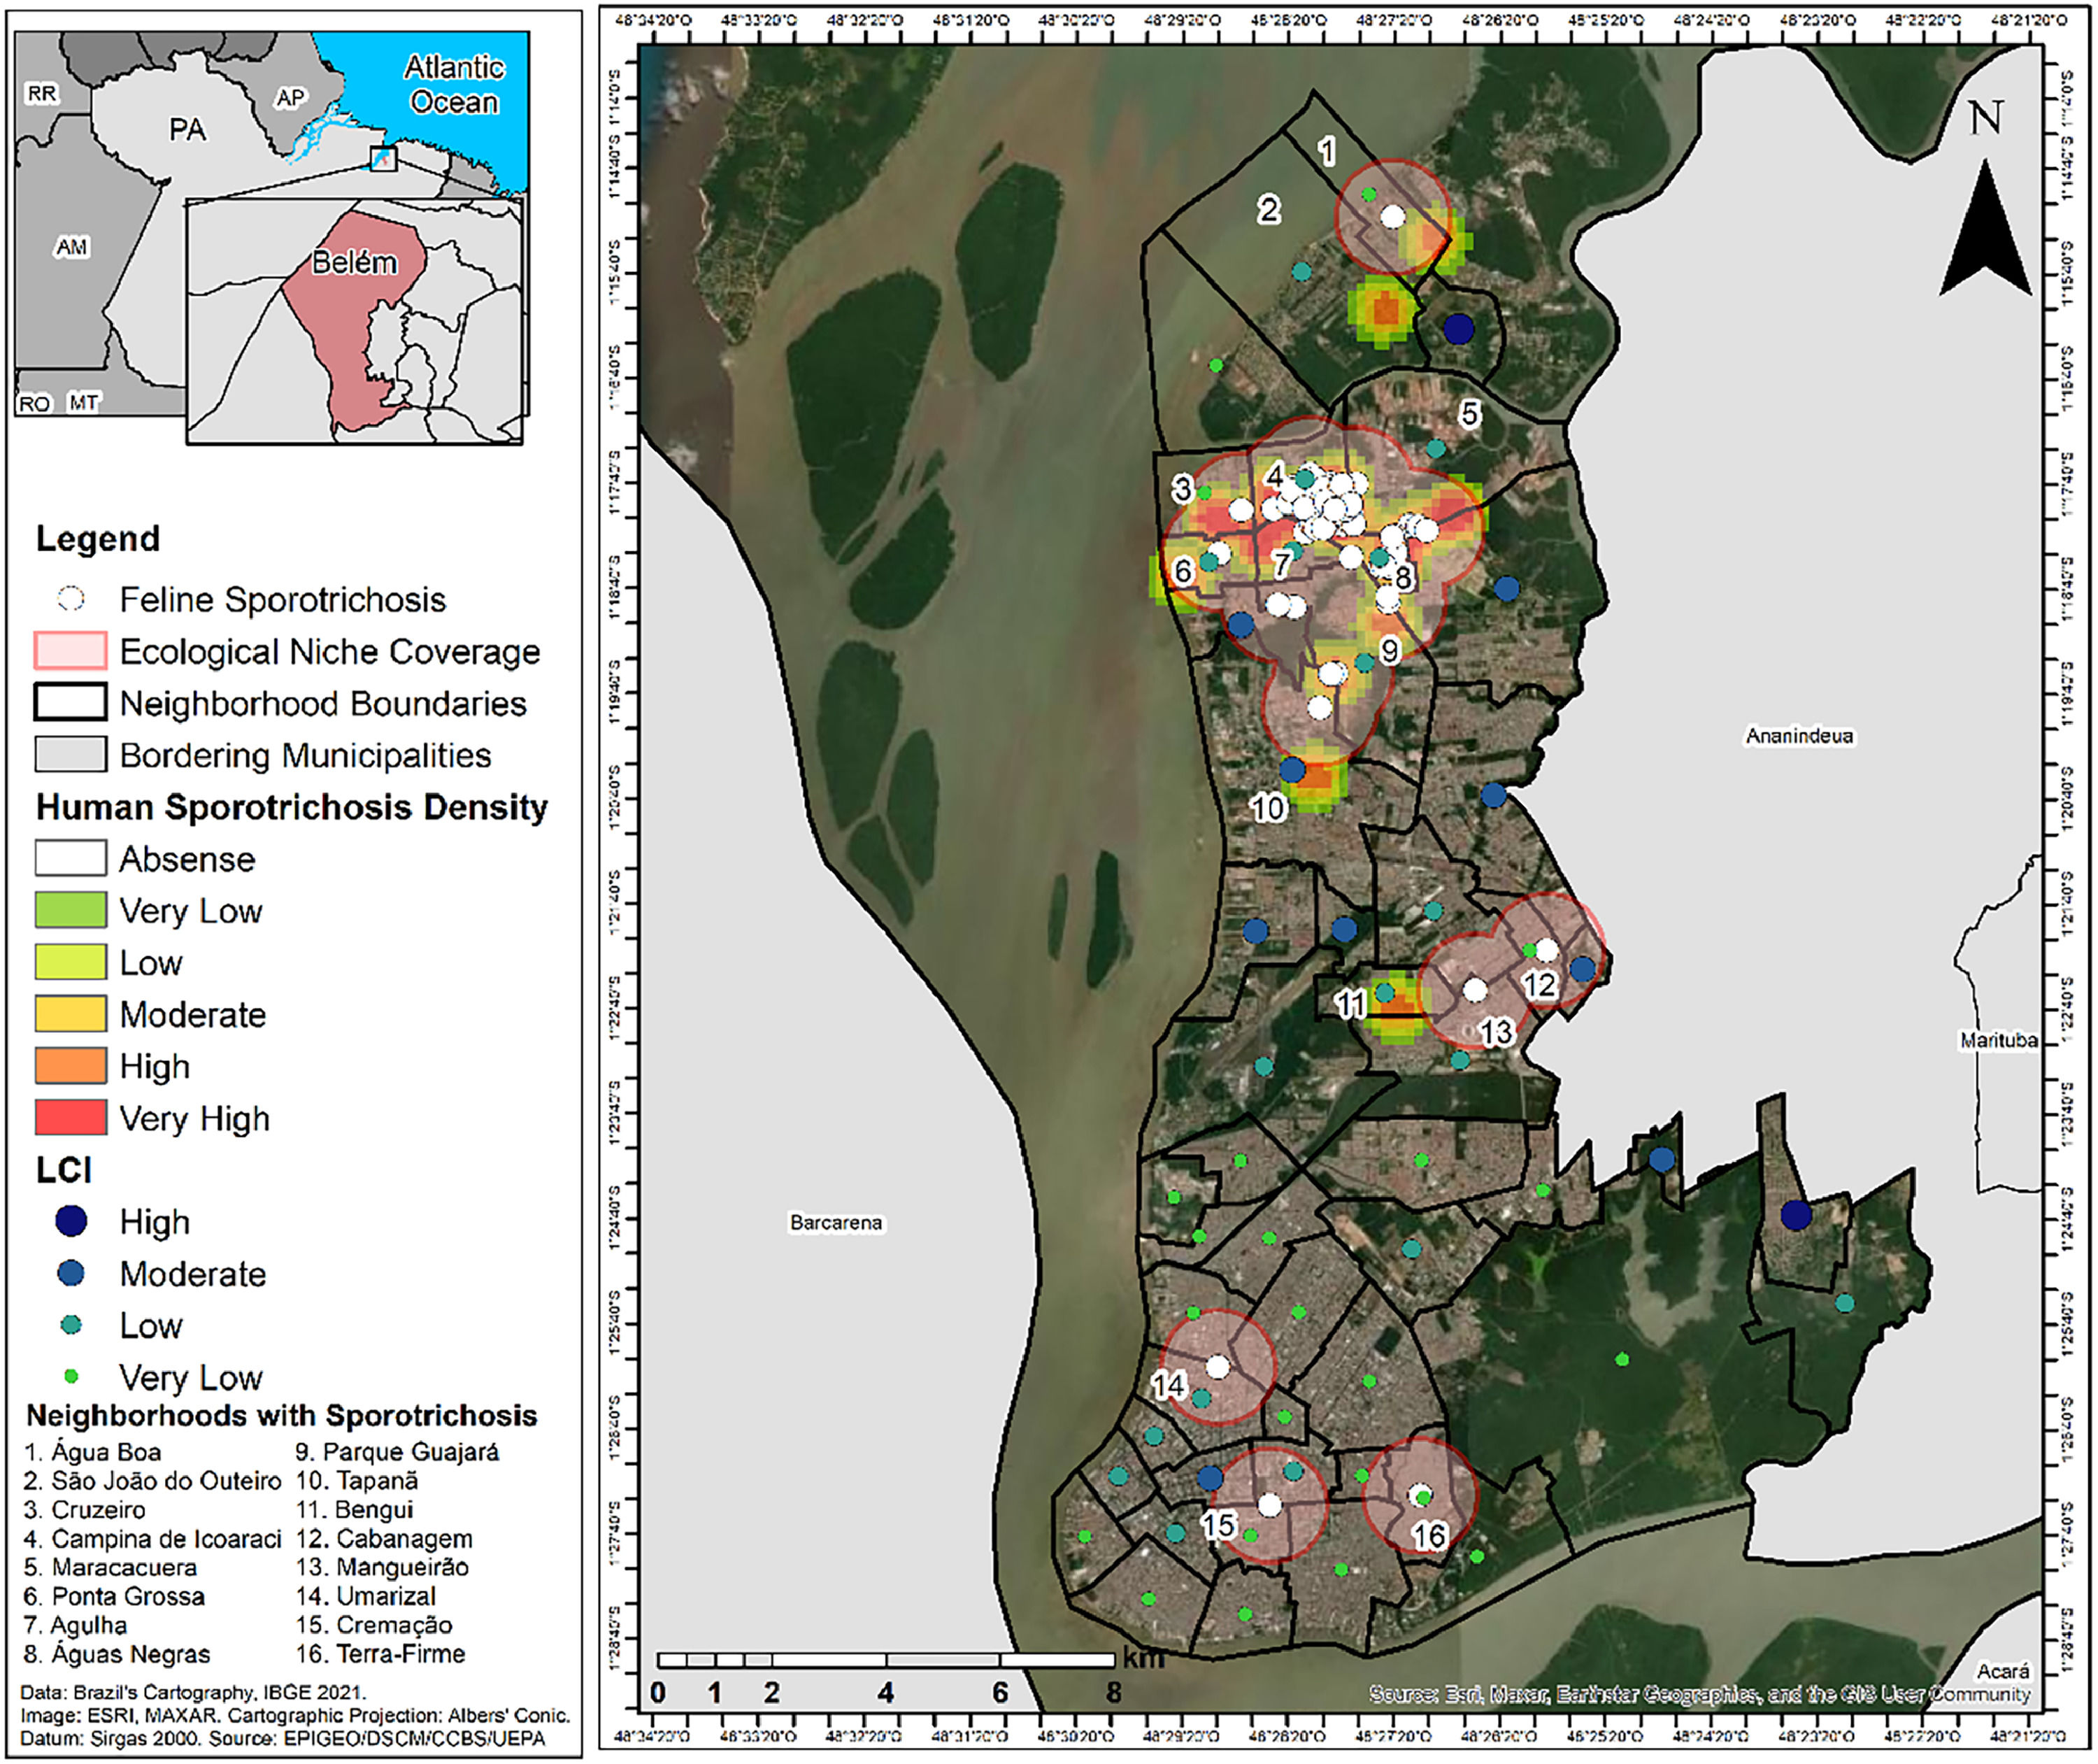Click the Feline Sporotrichosis legend circle
2098x1764 pixels.
coord(71,599)
